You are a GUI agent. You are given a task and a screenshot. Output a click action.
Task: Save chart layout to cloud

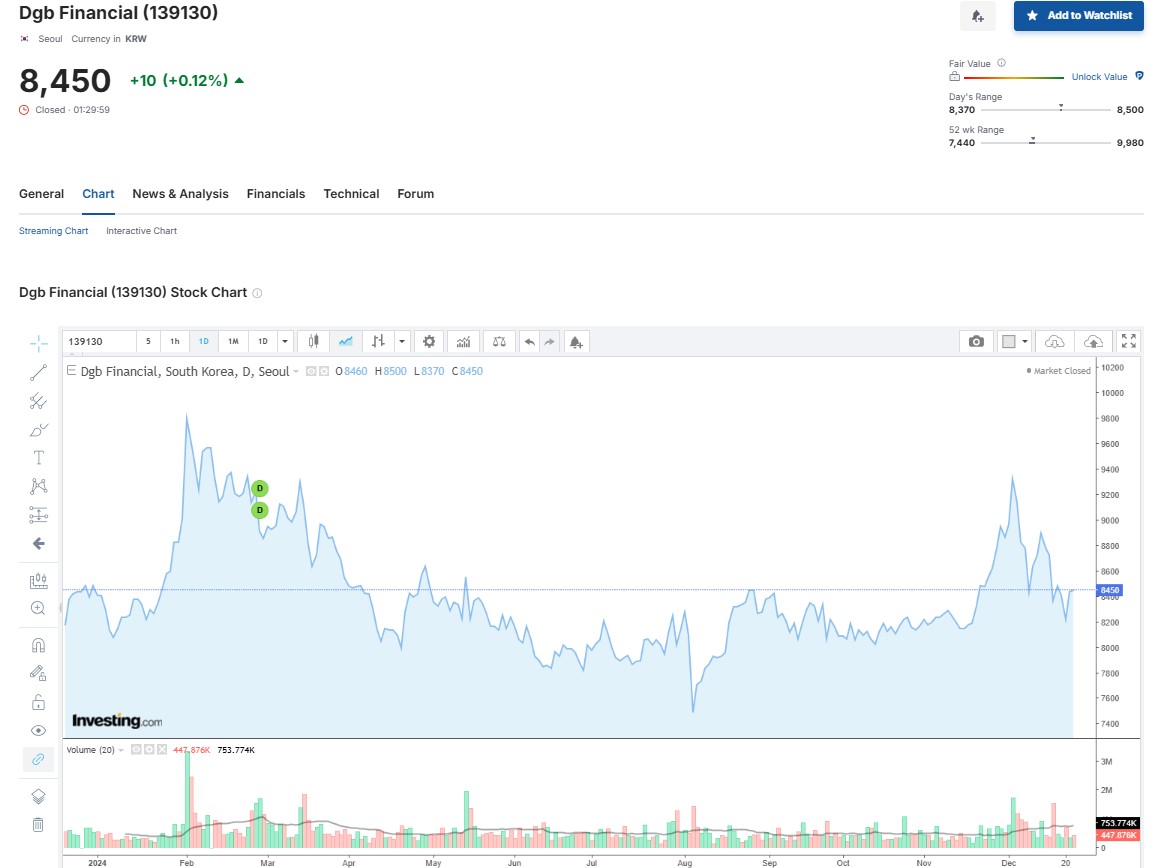click(1093, 341)
